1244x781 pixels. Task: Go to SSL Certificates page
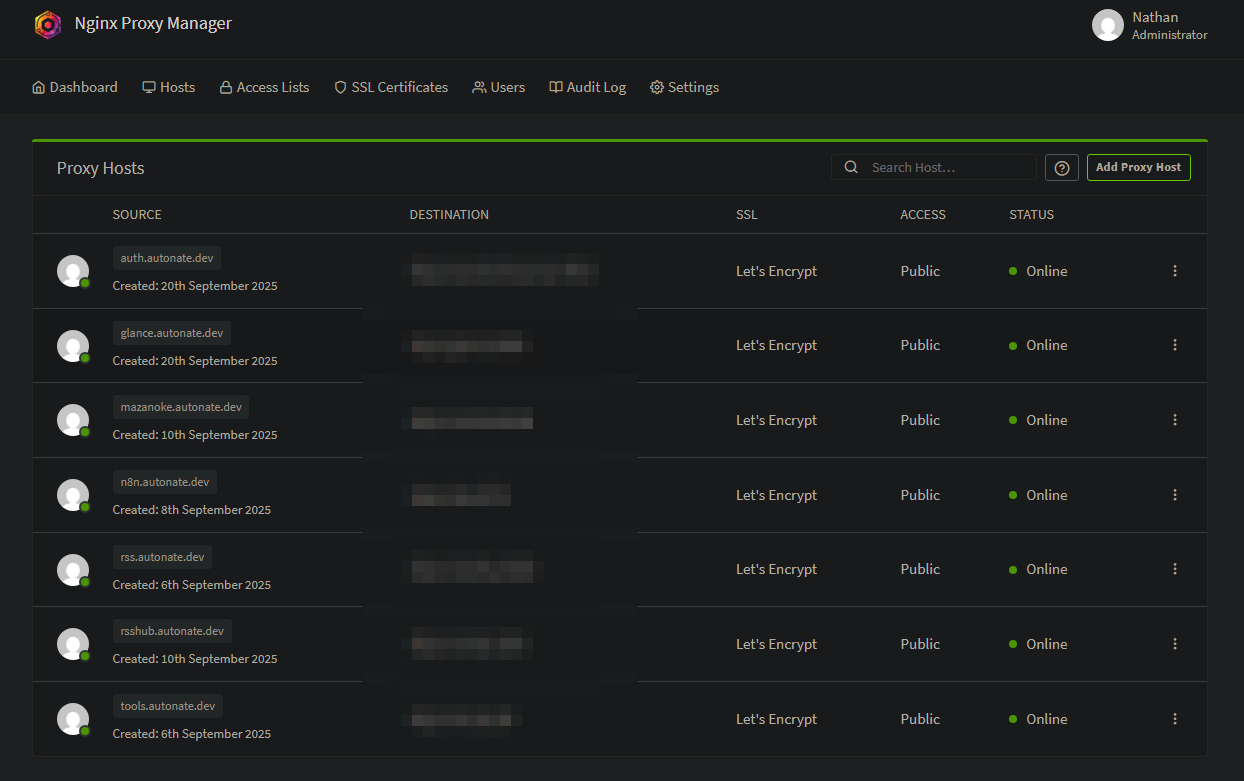click(390, 87)
